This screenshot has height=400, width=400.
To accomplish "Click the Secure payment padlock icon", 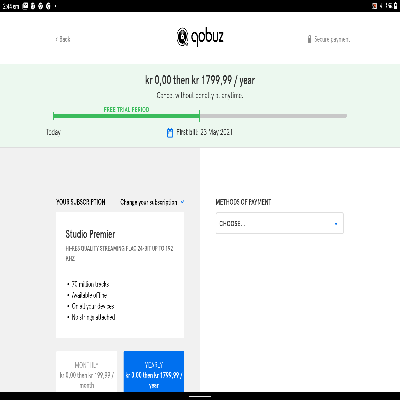I will click(x=309, y=39).
